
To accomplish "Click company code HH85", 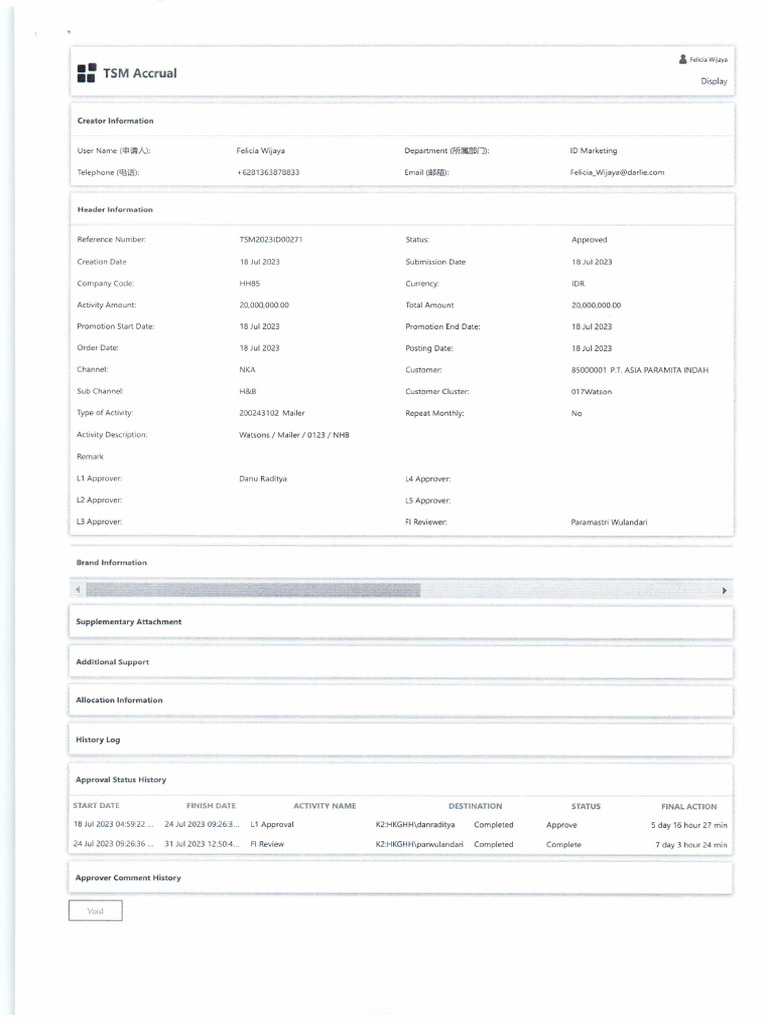I will tap(249, 283).
